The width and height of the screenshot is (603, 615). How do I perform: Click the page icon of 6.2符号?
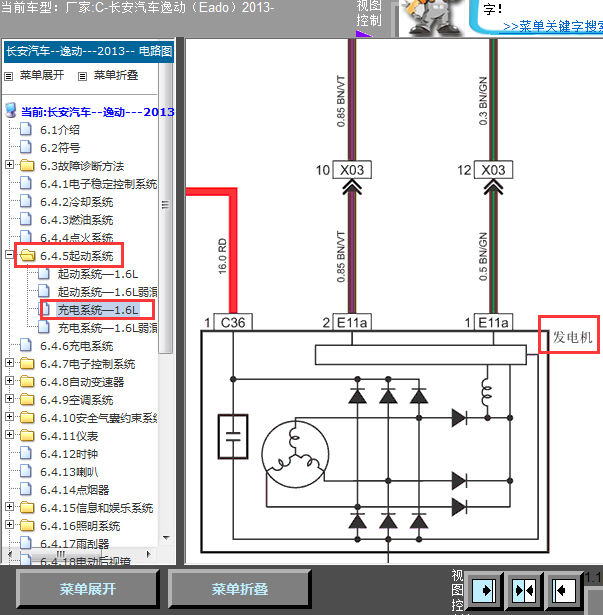tap(26, 147)
